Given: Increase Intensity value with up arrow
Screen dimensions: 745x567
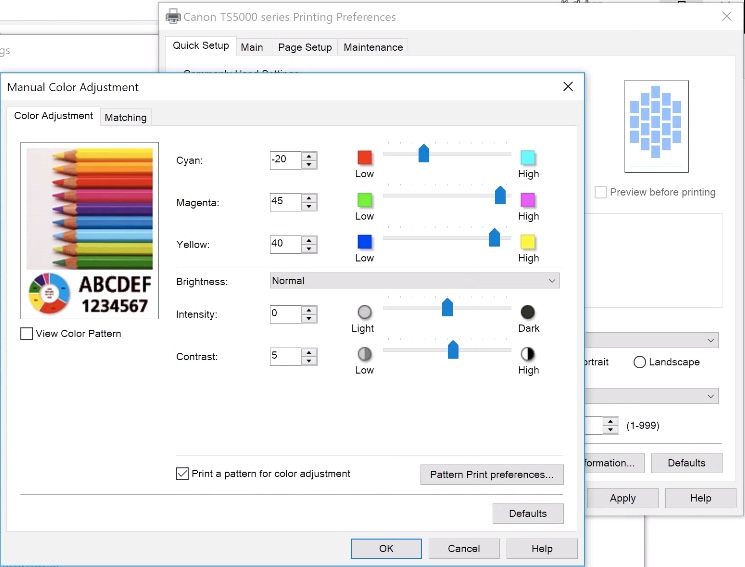Looking at the screenshot, I should (309, 310).
